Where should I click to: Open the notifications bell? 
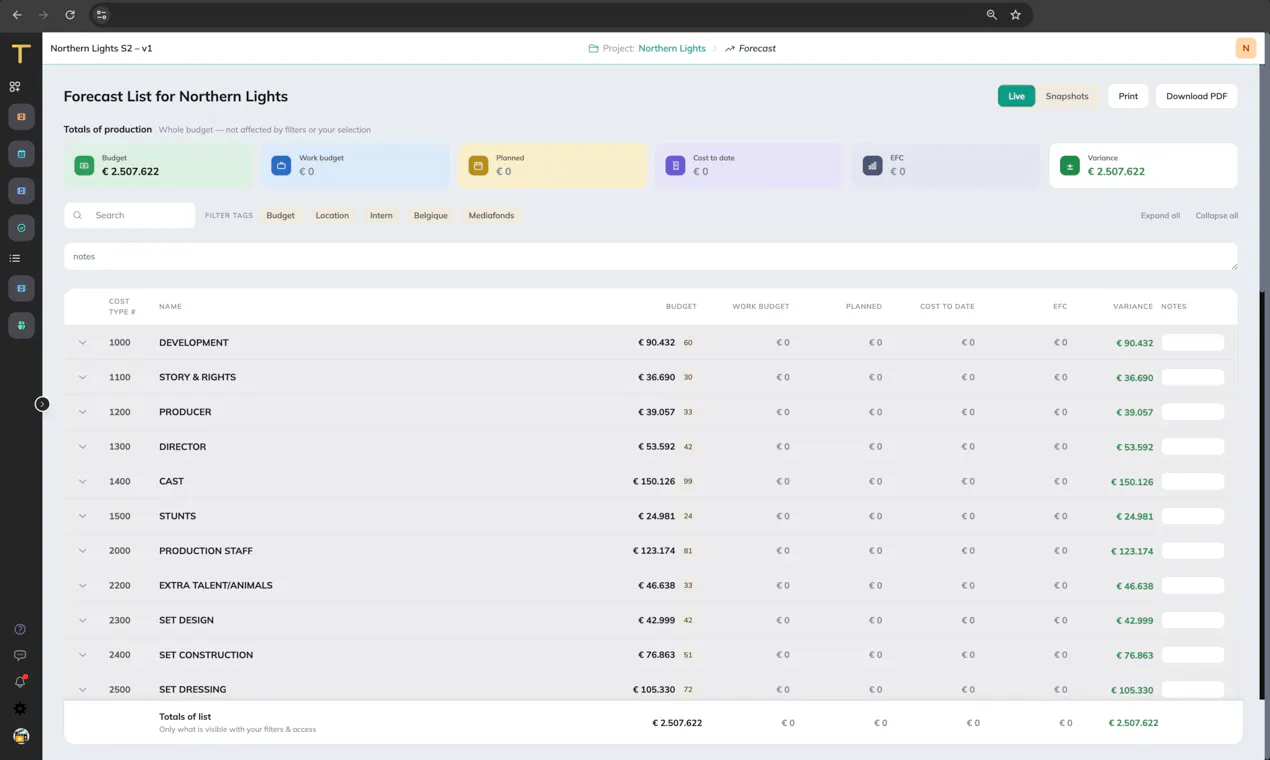(x=20, y=681)
